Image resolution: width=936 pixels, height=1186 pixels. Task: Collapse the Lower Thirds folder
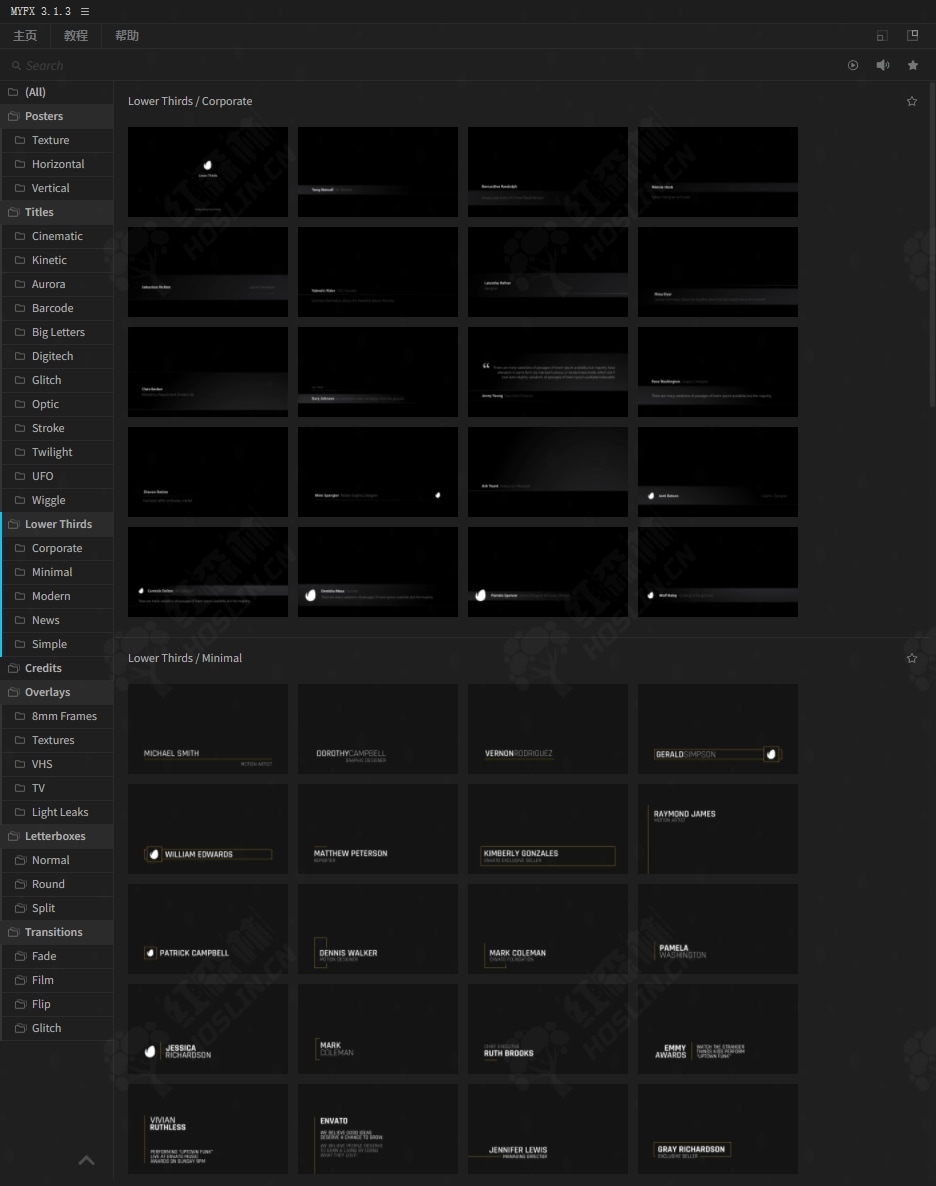click(x=57, y=524)
